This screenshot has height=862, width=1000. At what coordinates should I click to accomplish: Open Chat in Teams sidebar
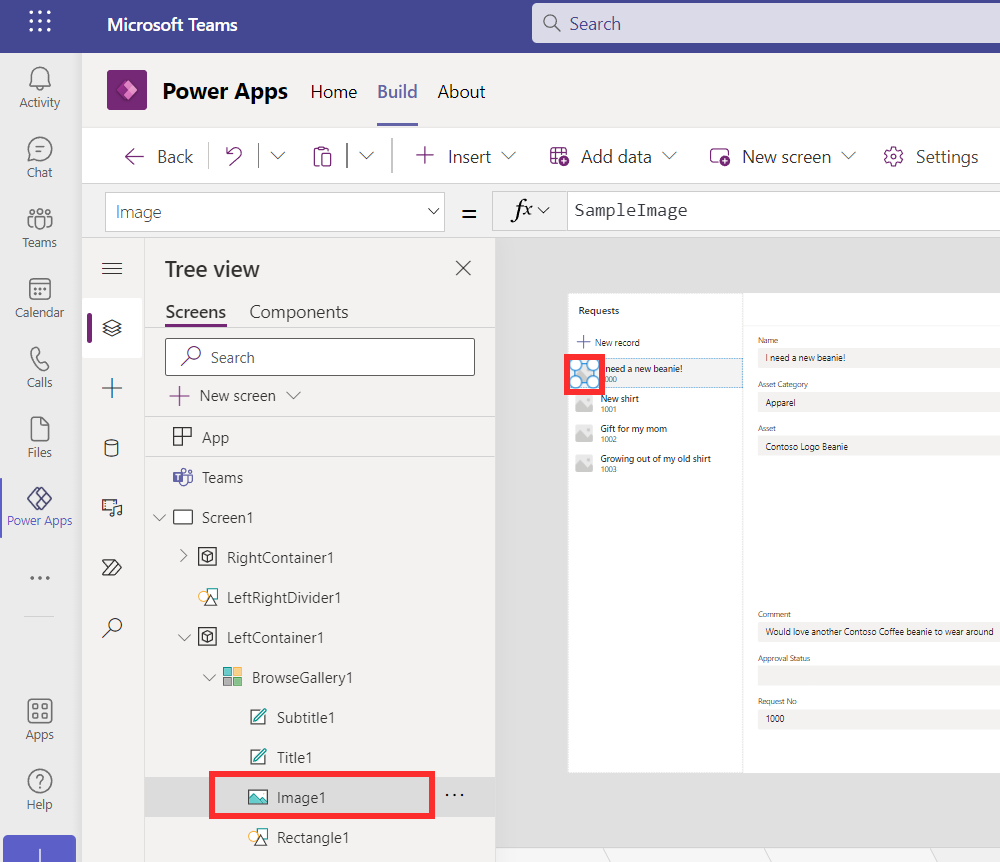[40, 158]
